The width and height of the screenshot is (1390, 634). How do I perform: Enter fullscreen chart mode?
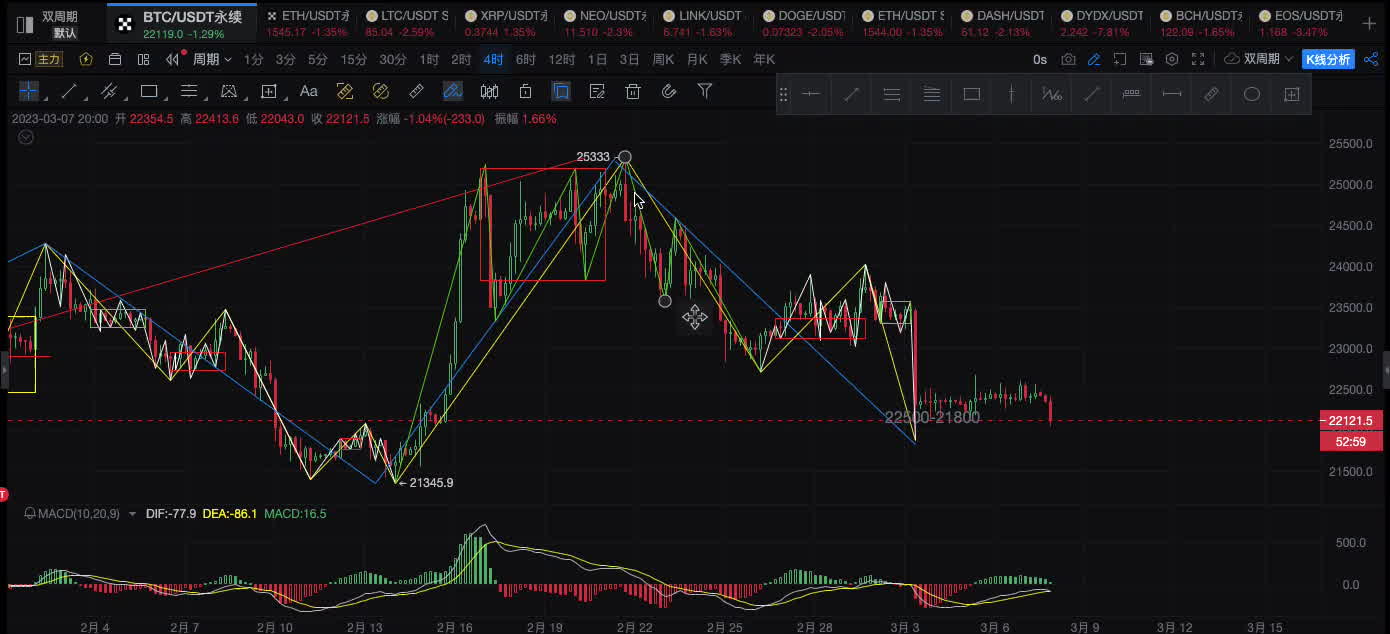point(1197,60)
